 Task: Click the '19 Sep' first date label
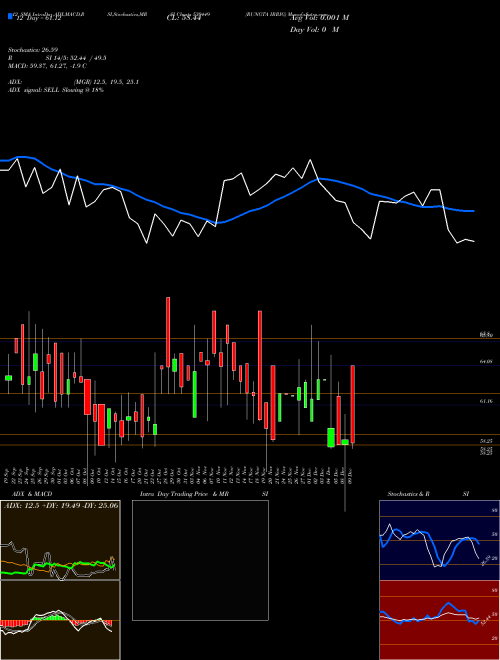tap(8, 475)
